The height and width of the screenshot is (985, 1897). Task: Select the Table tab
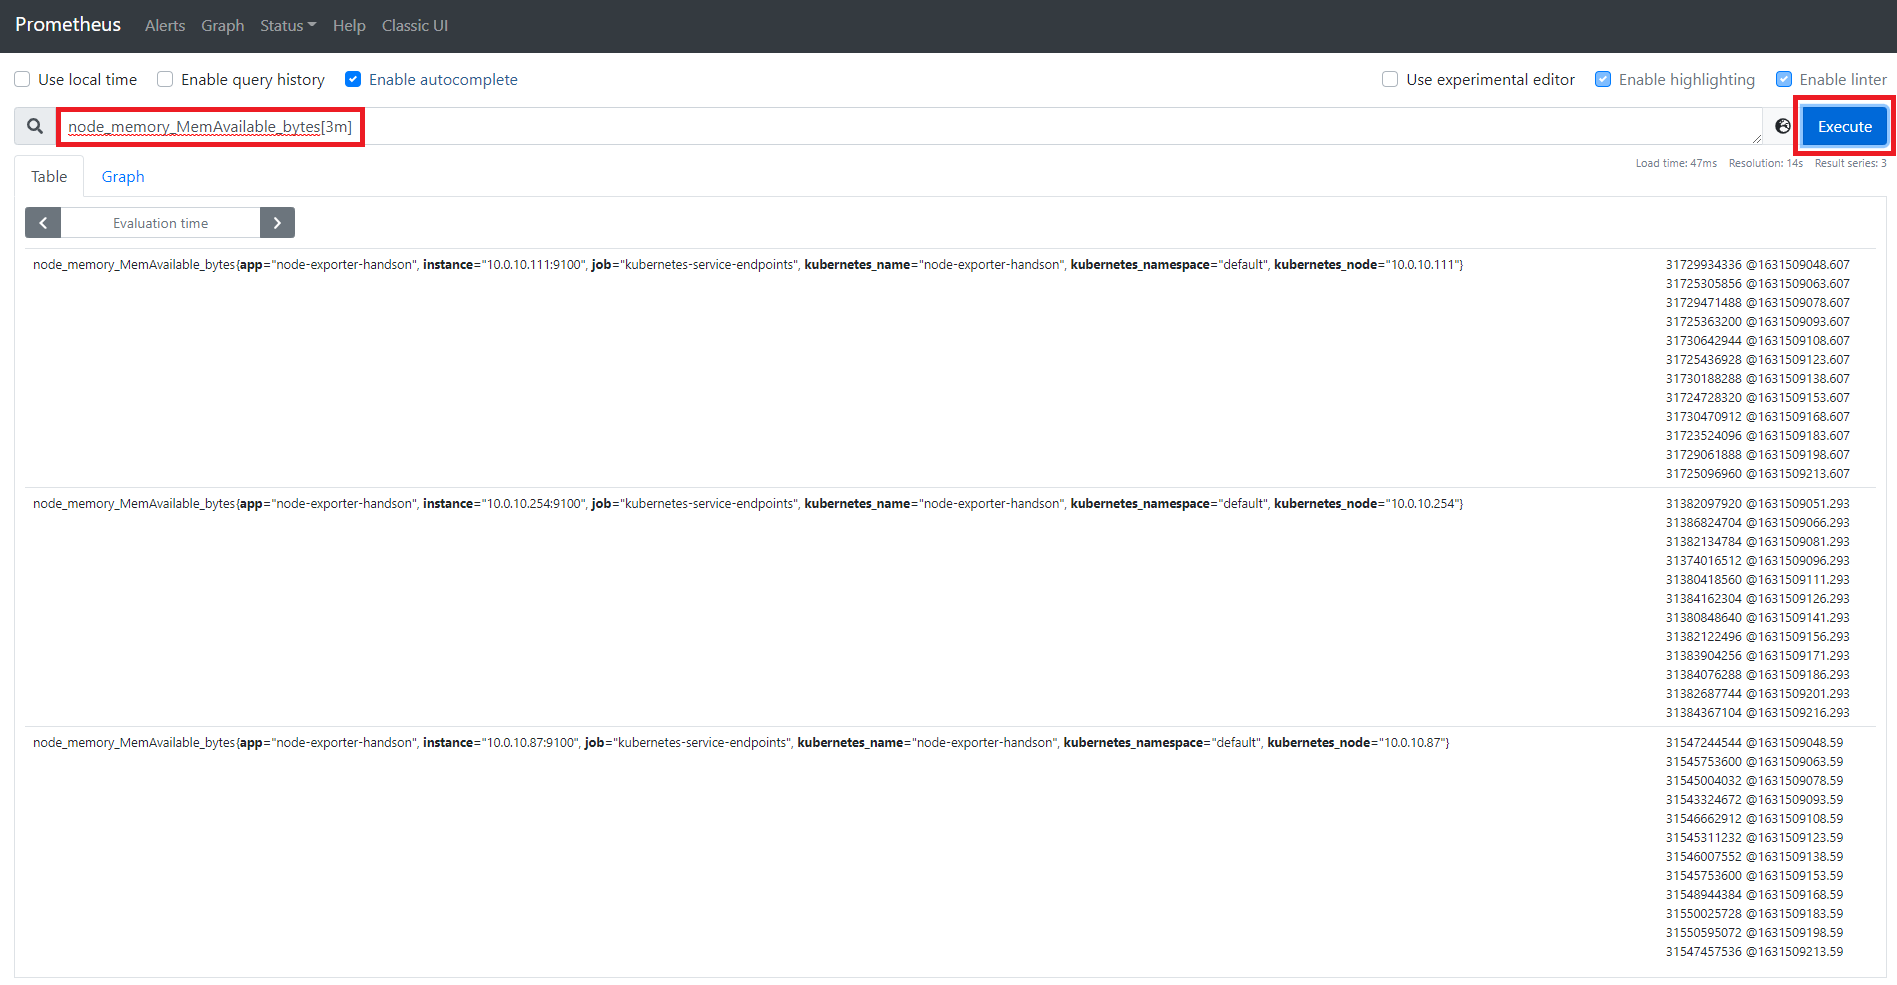49,176
